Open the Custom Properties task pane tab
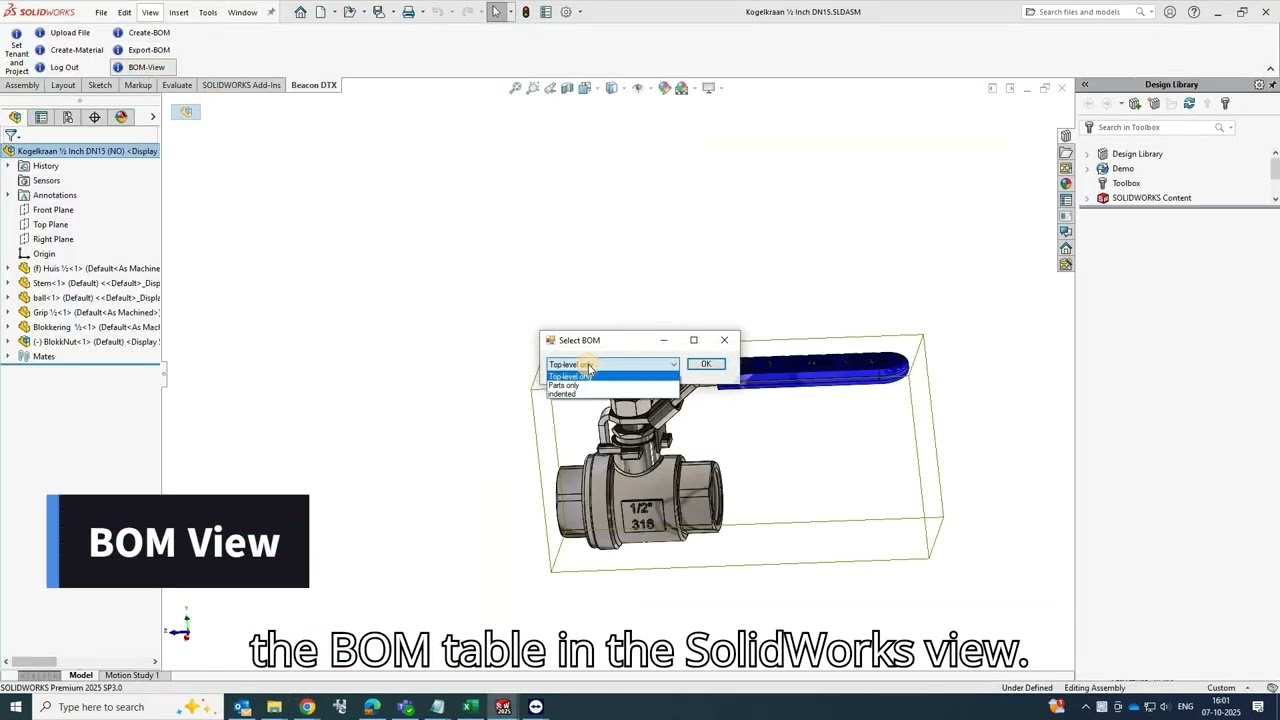Viewport: 1280px width, 720px height. [x=1066, y=200]
